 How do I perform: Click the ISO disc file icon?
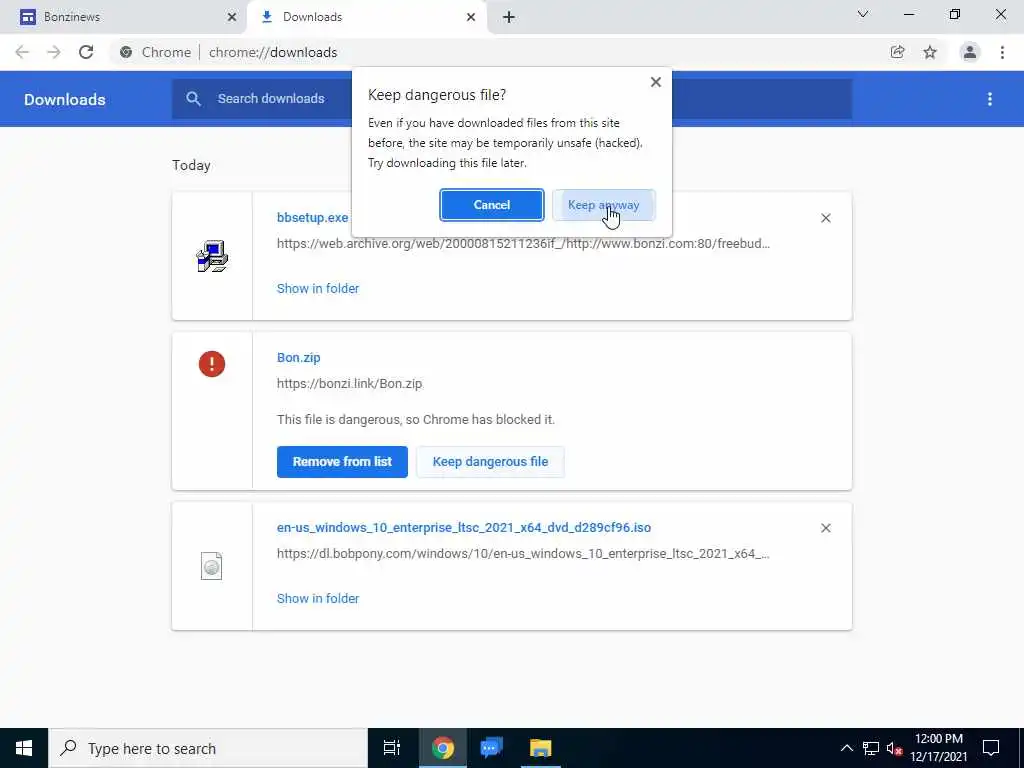(212, 566)
